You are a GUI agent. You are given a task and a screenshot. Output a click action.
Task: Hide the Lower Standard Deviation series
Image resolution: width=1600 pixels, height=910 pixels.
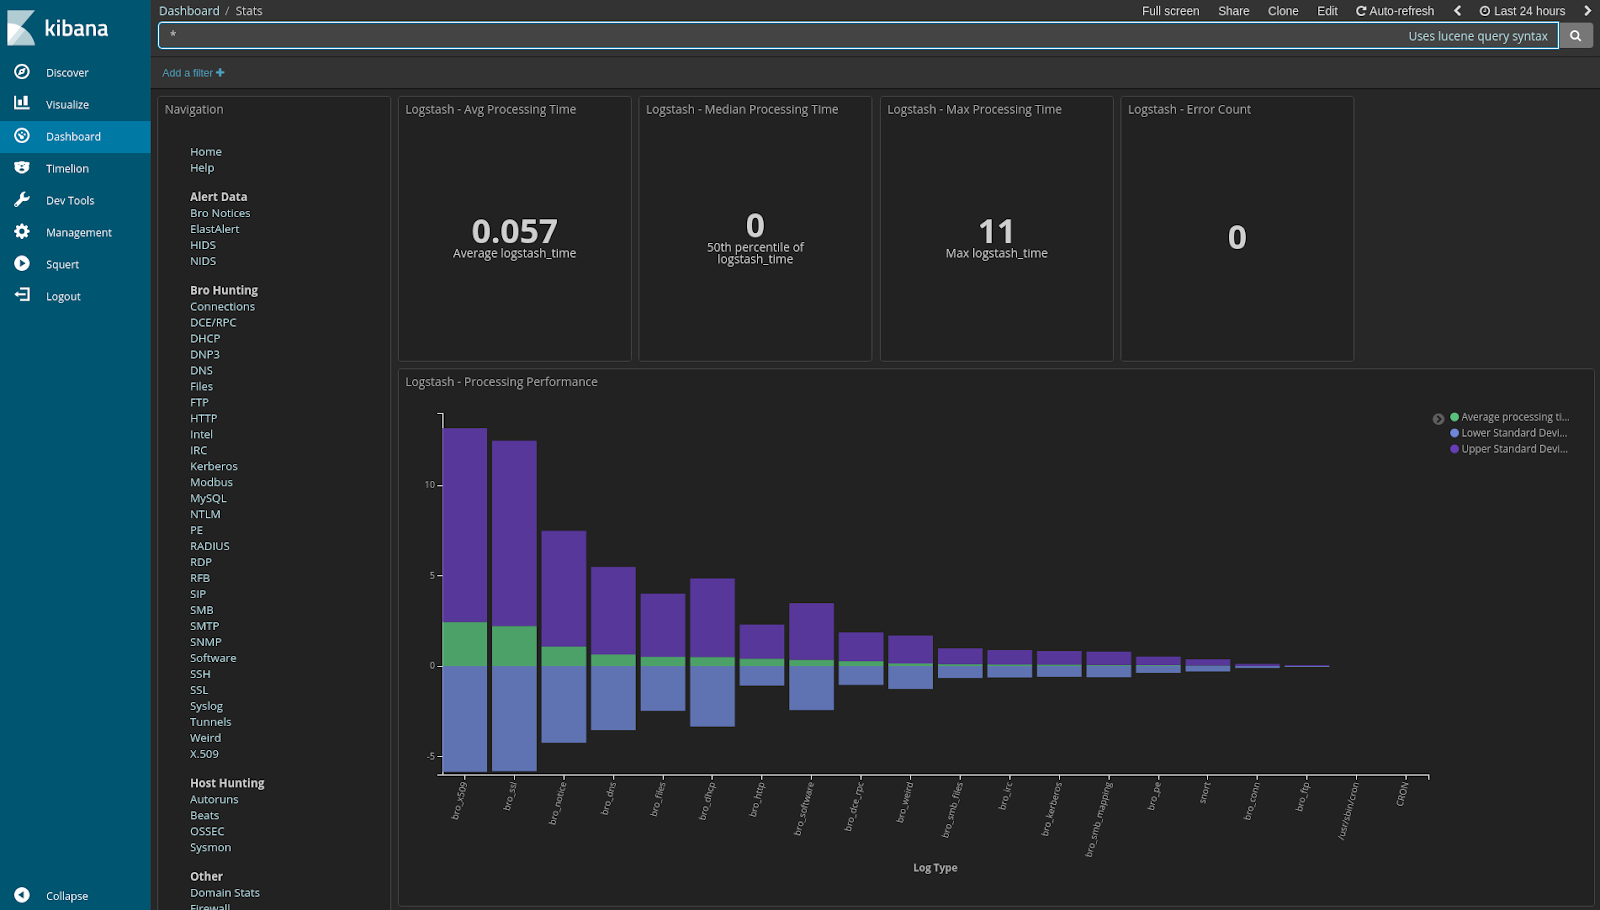point(1510,433)
